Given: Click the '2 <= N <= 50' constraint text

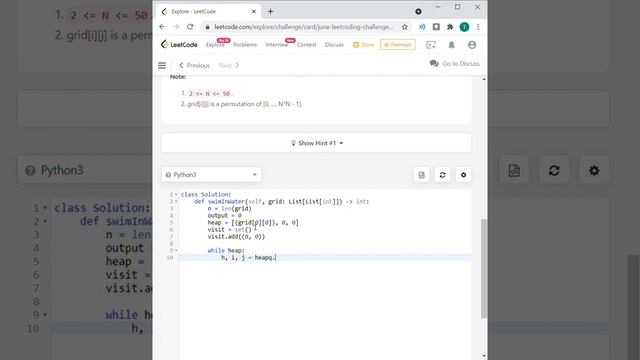Looking at the screenshot, I should (x=209, y=94).
